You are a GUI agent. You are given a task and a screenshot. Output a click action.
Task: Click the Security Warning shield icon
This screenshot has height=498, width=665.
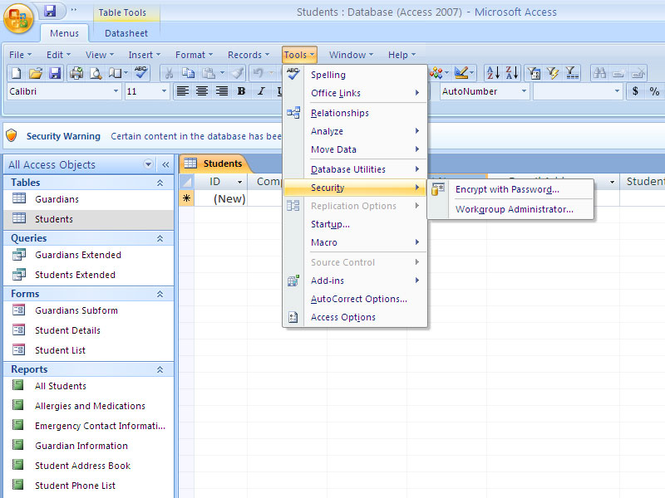12,135
